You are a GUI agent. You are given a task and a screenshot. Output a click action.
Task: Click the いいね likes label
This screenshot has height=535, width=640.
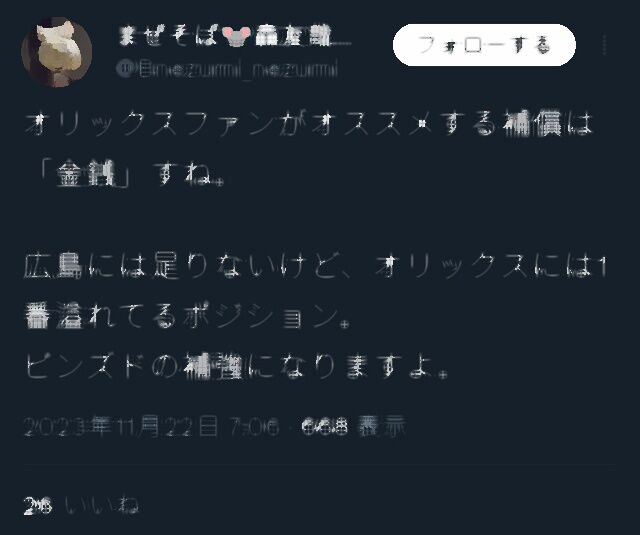pos(102,506)
